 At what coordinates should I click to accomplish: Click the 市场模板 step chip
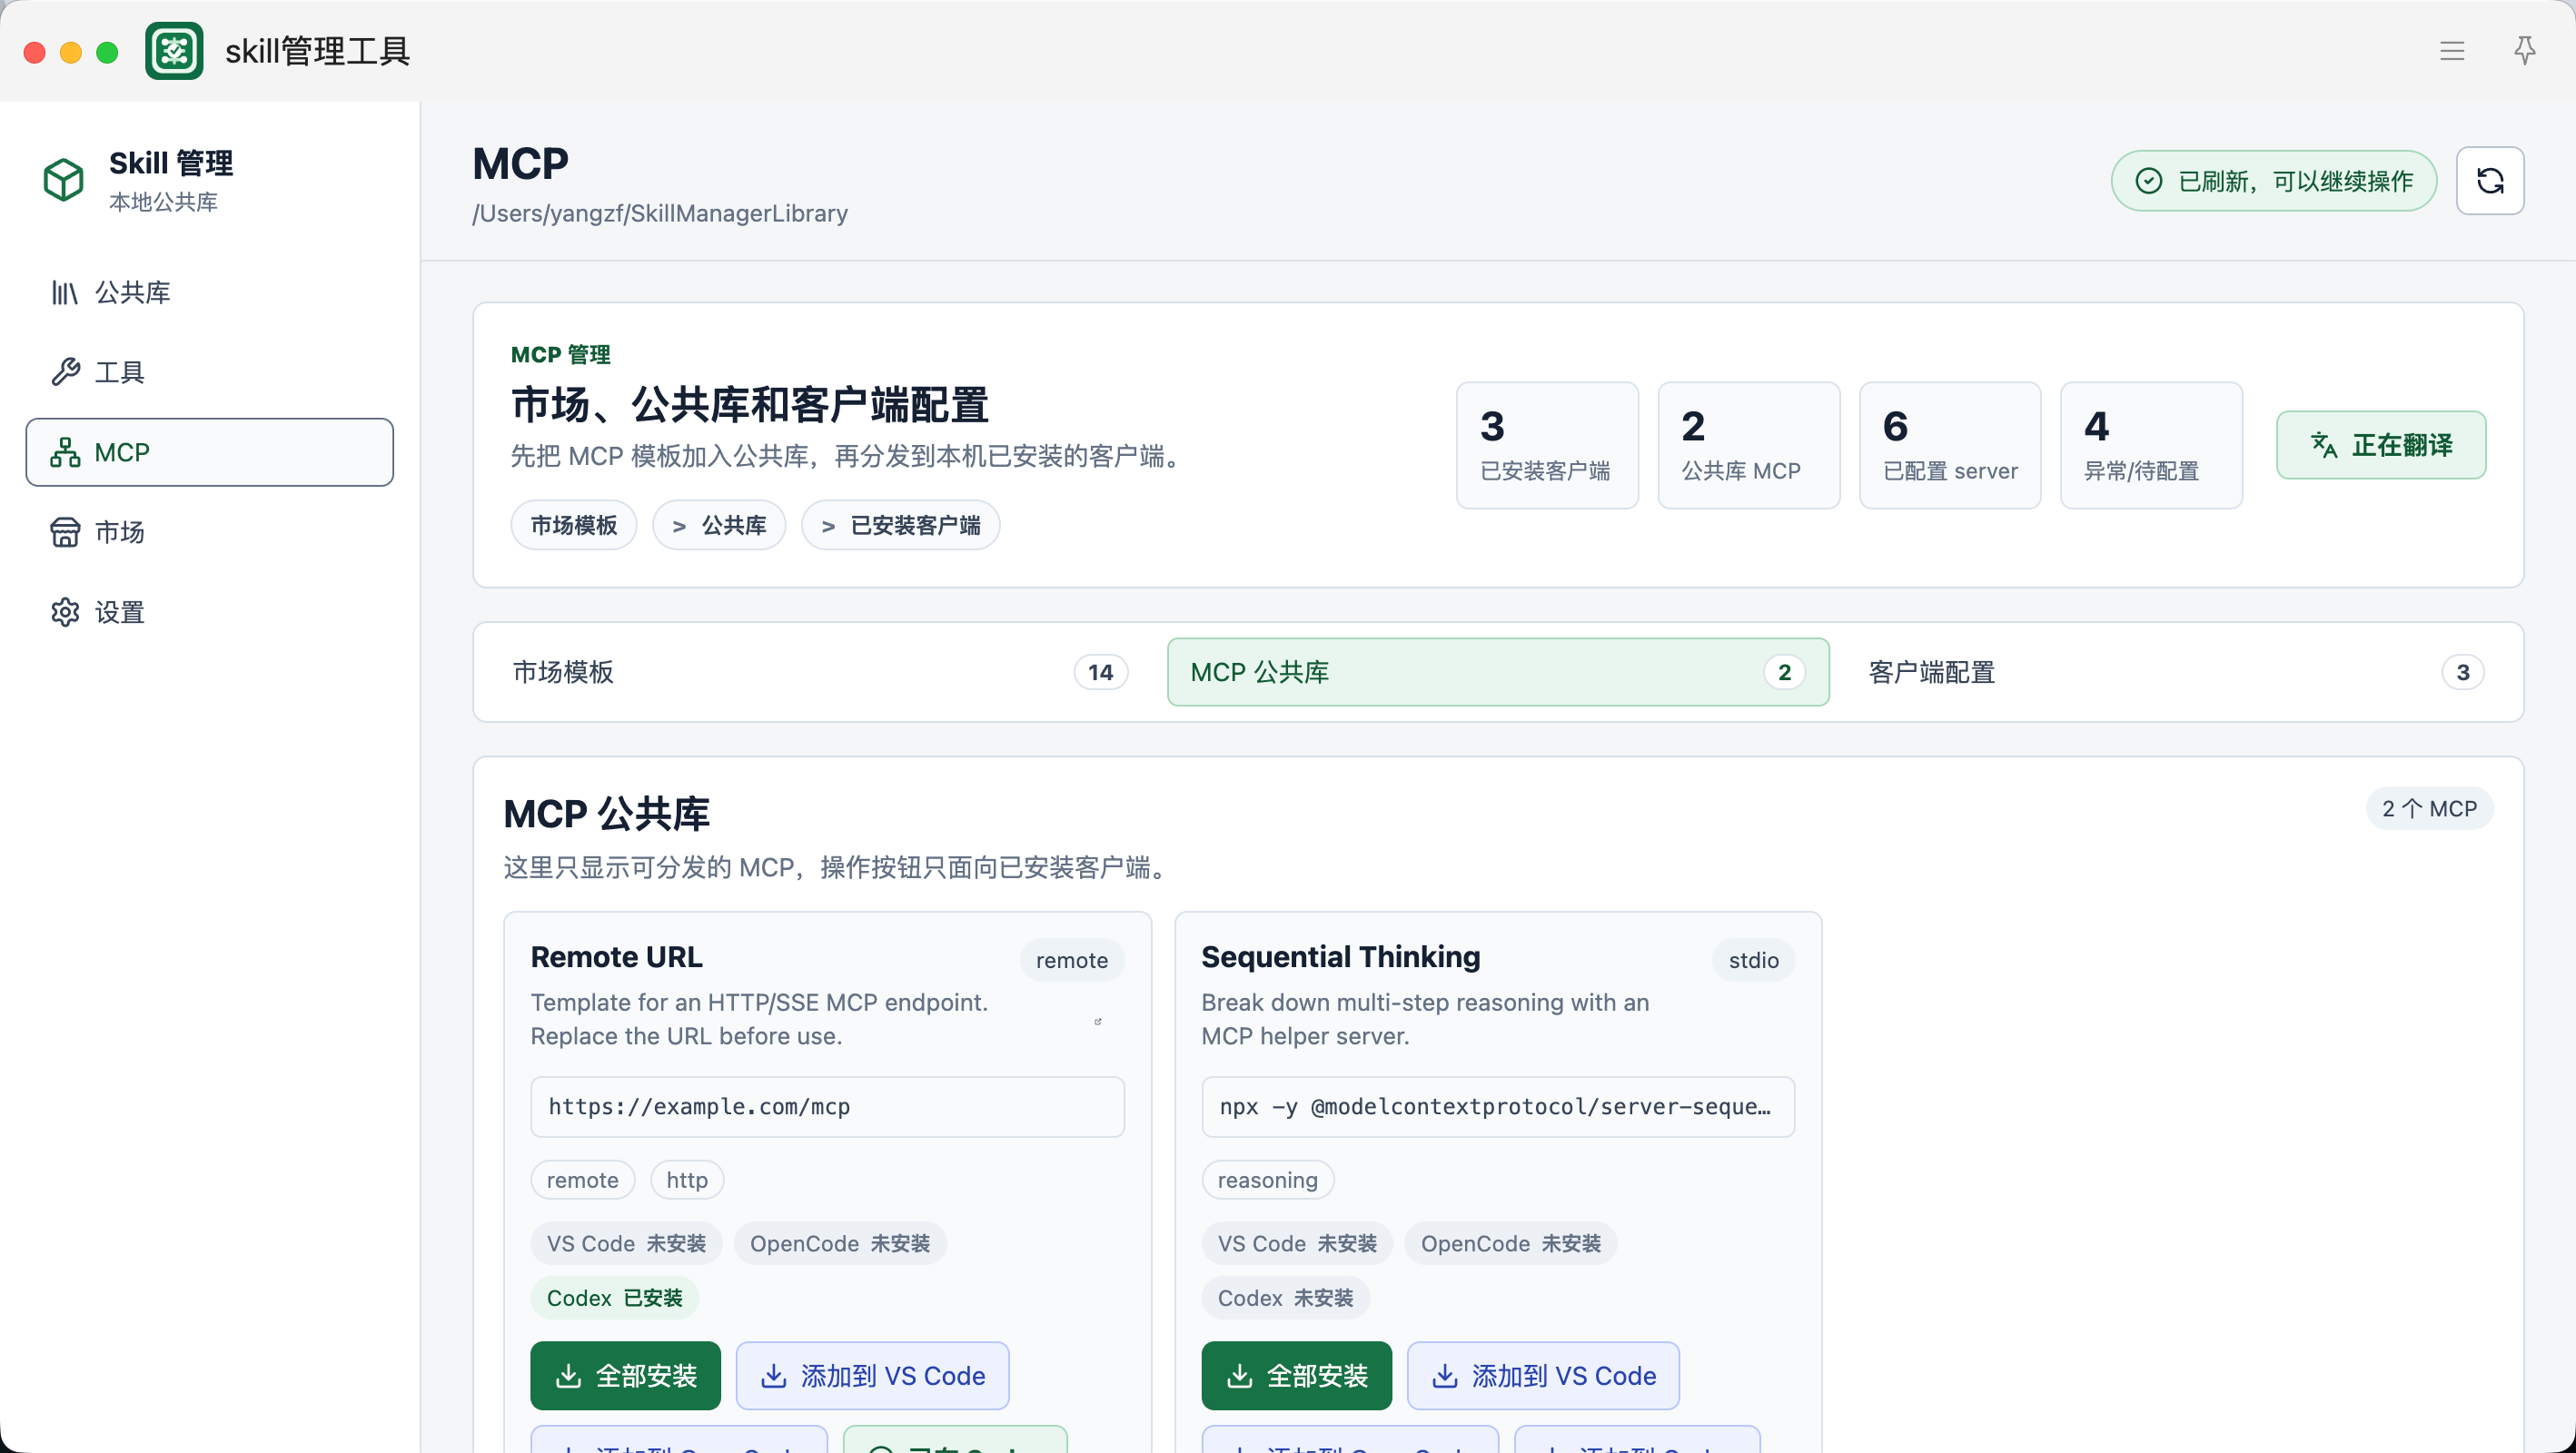(x=574, y=525)
